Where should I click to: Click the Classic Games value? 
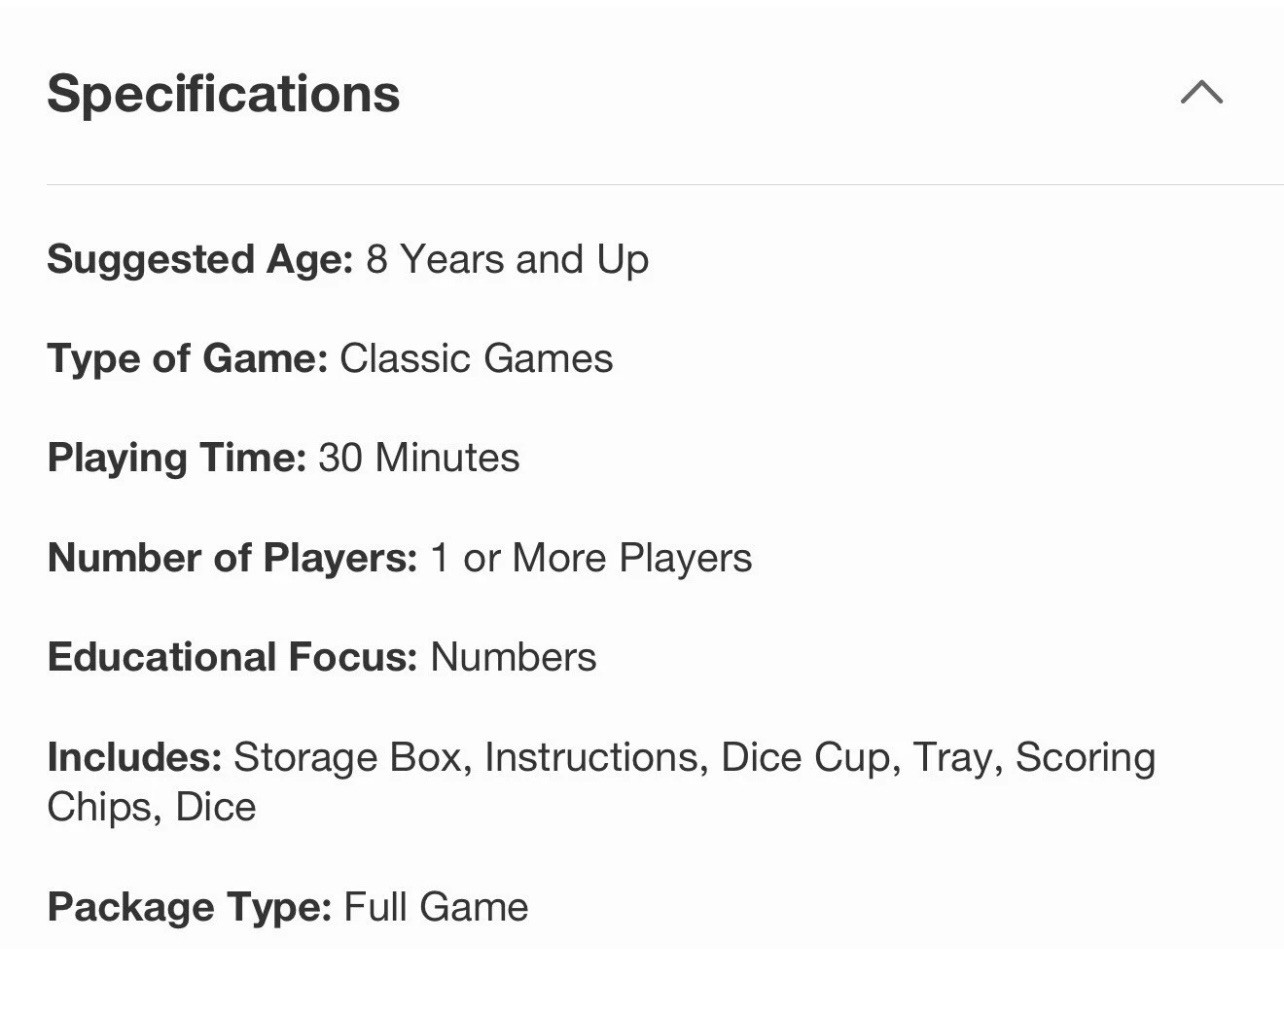476,358
